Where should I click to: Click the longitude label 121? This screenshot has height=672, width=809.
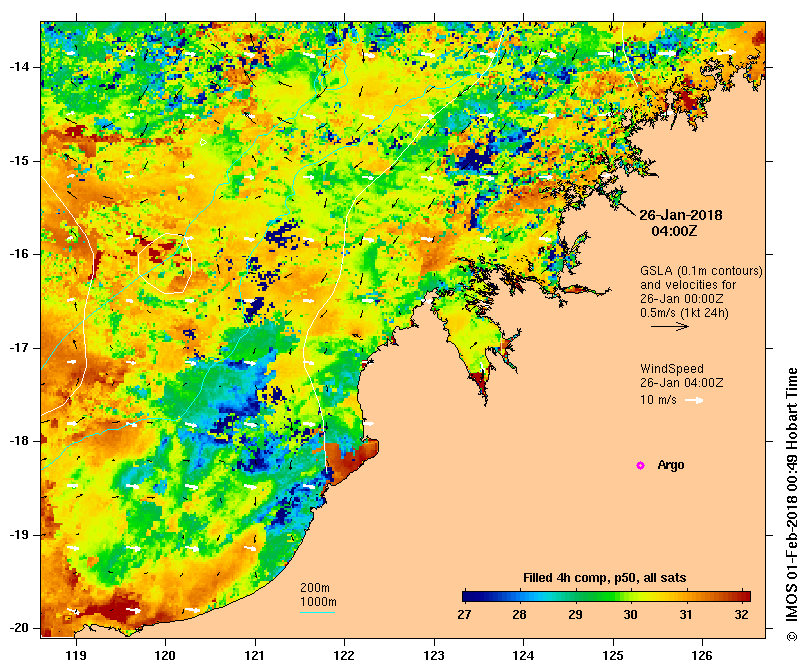tap(255, 655)
